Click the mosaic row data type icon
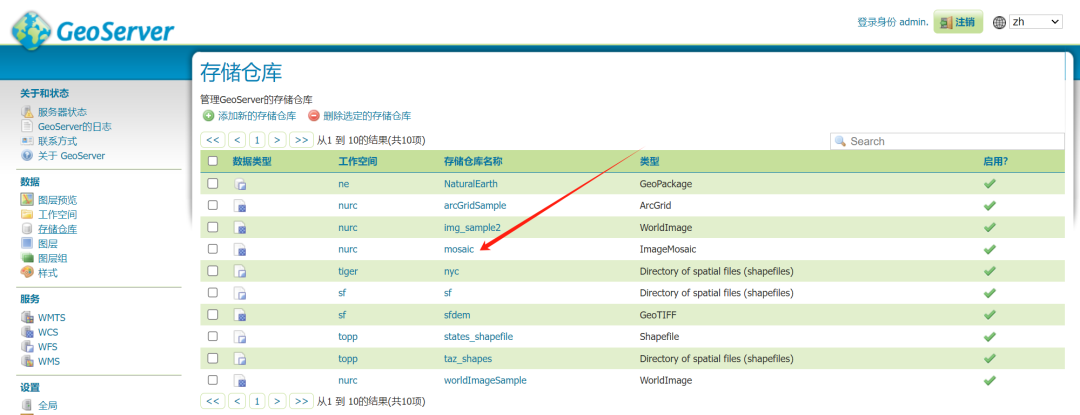 pyautogui.click(x=240, y=250)
